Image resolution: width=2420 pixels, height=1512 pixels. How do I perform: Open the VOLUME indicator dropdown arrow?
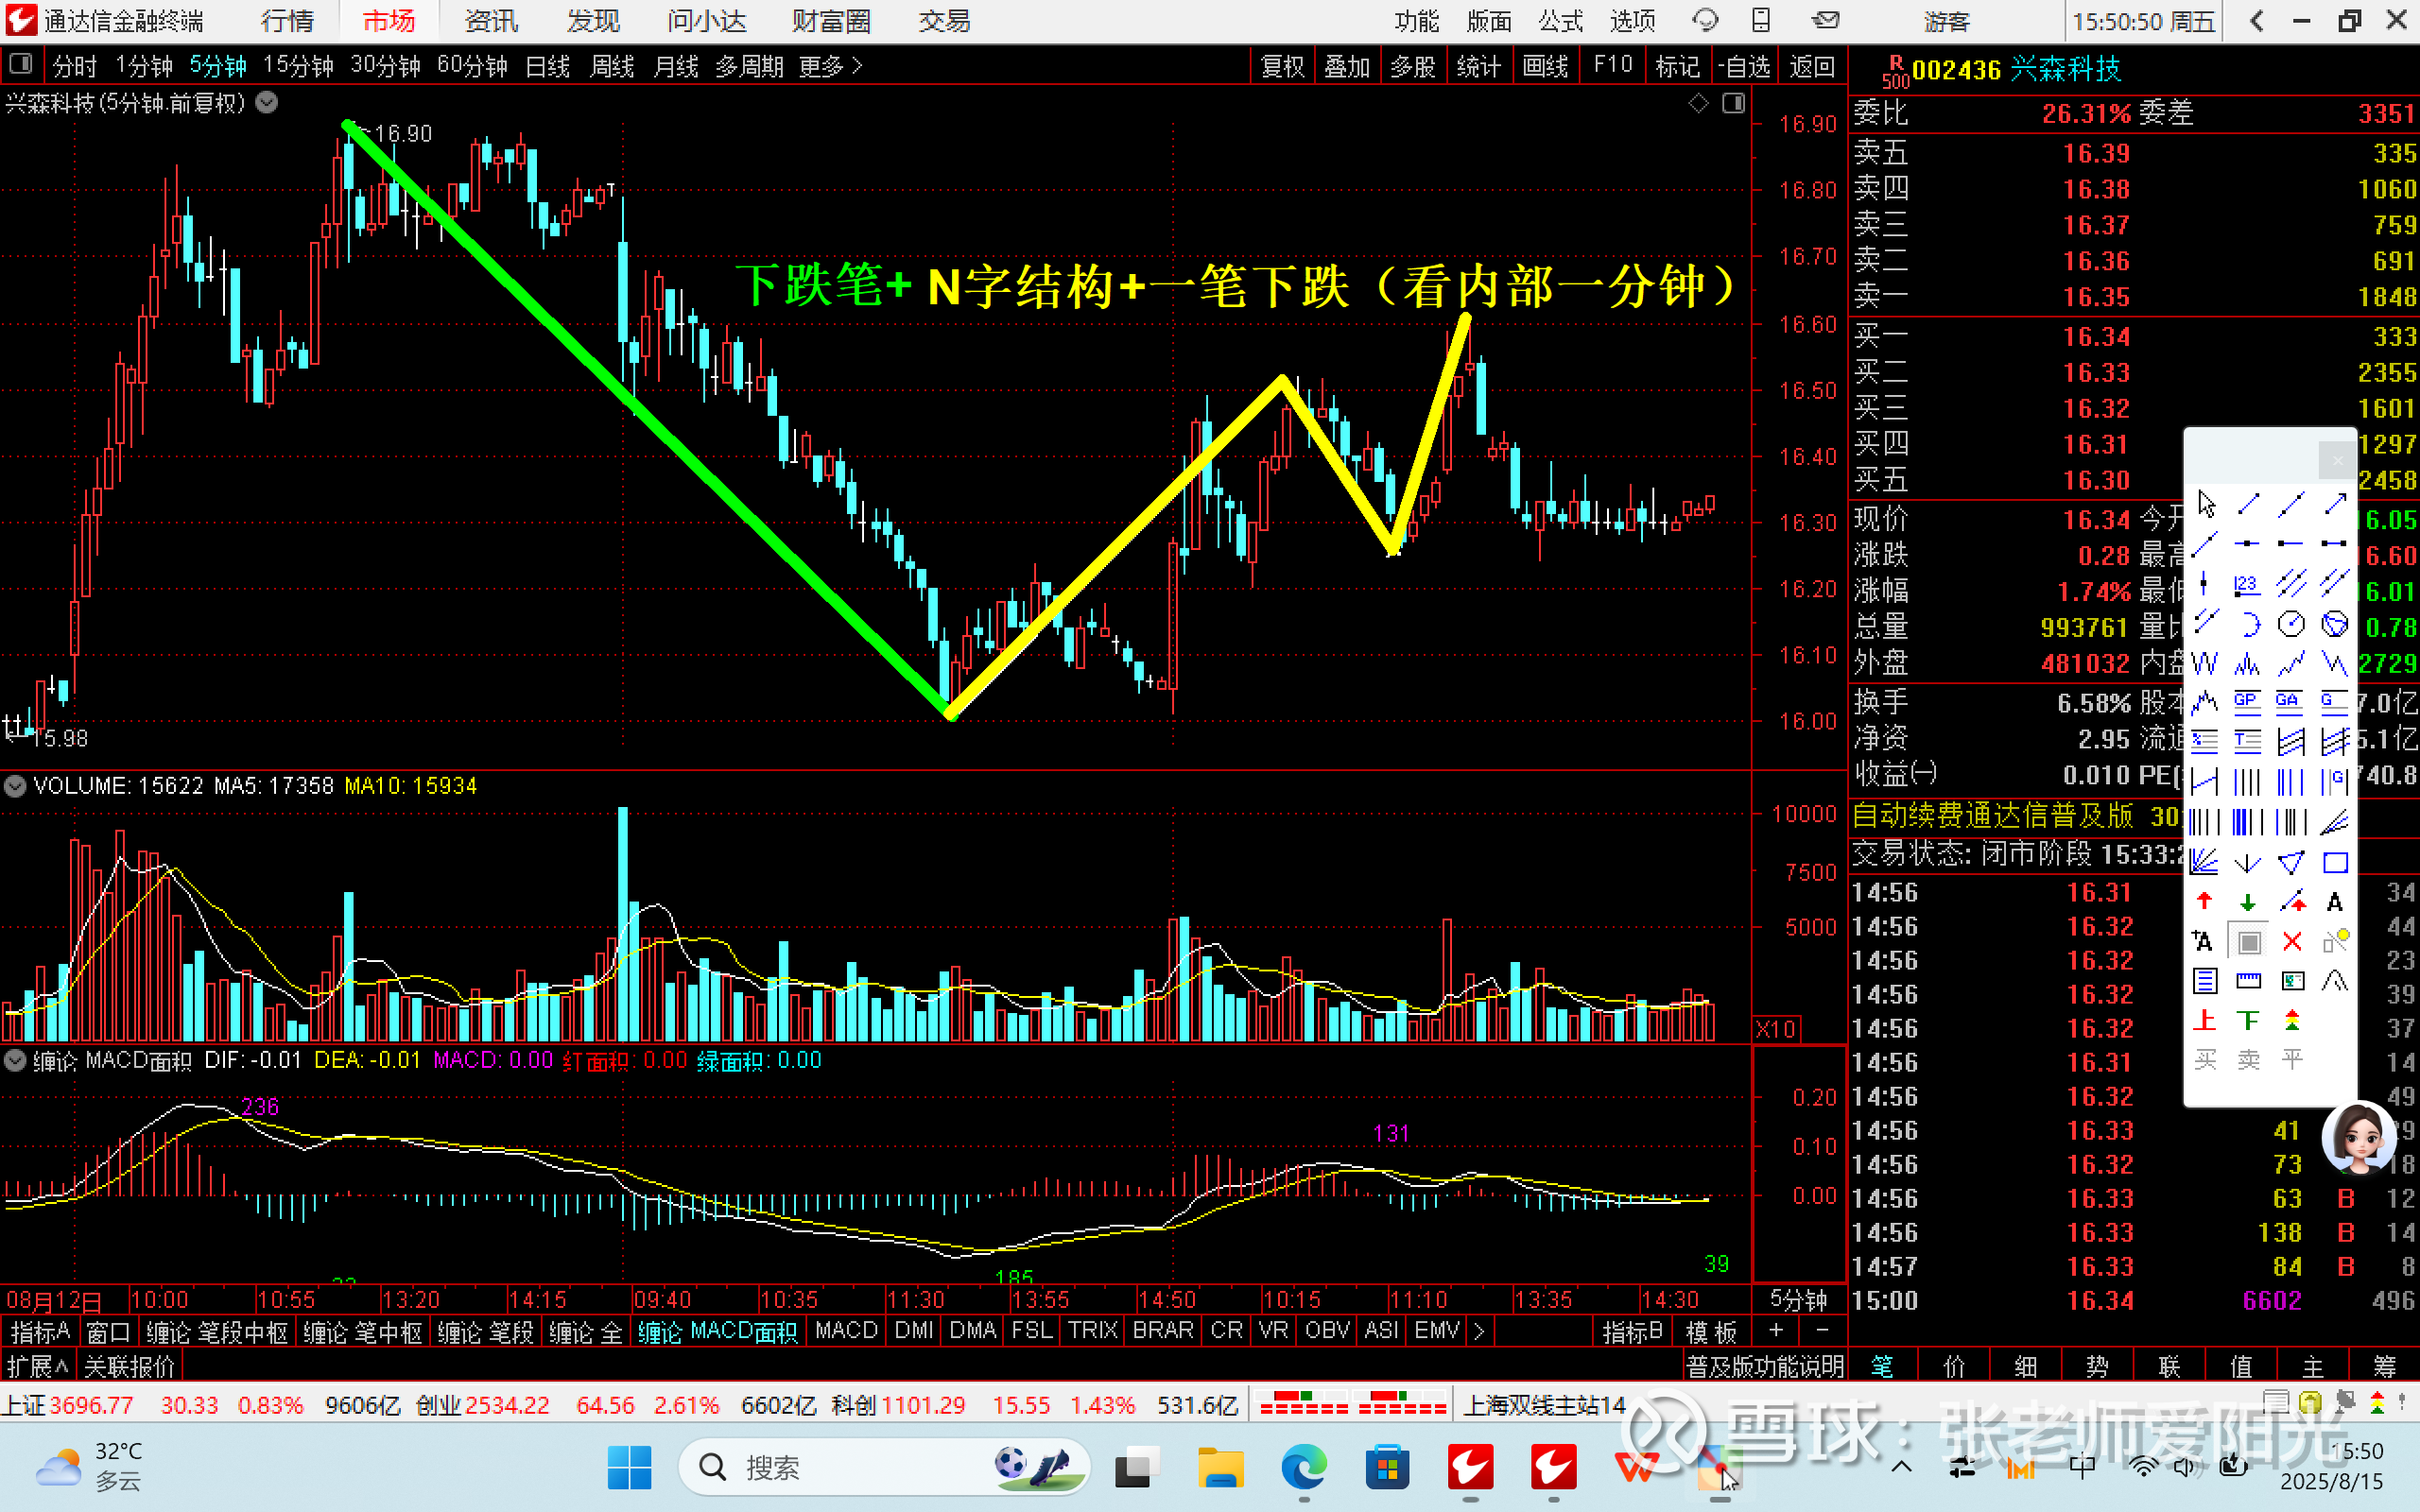point(15,786)
